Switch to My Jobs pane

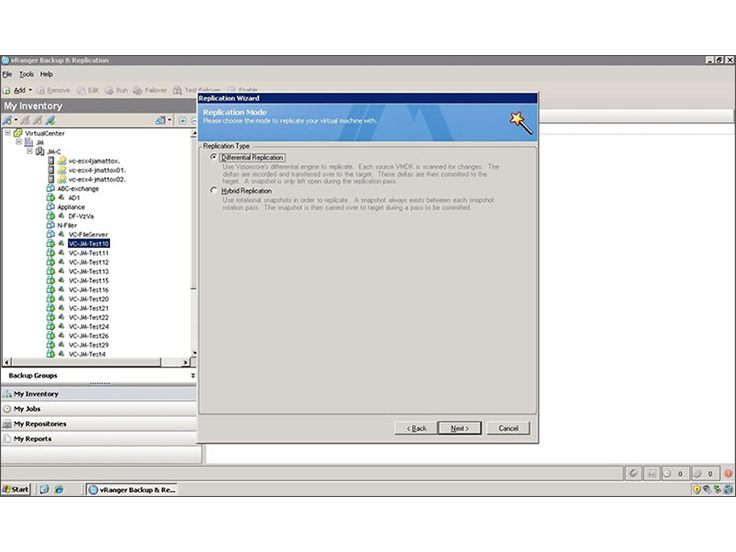pyautogui.click(x=99, y=409)
